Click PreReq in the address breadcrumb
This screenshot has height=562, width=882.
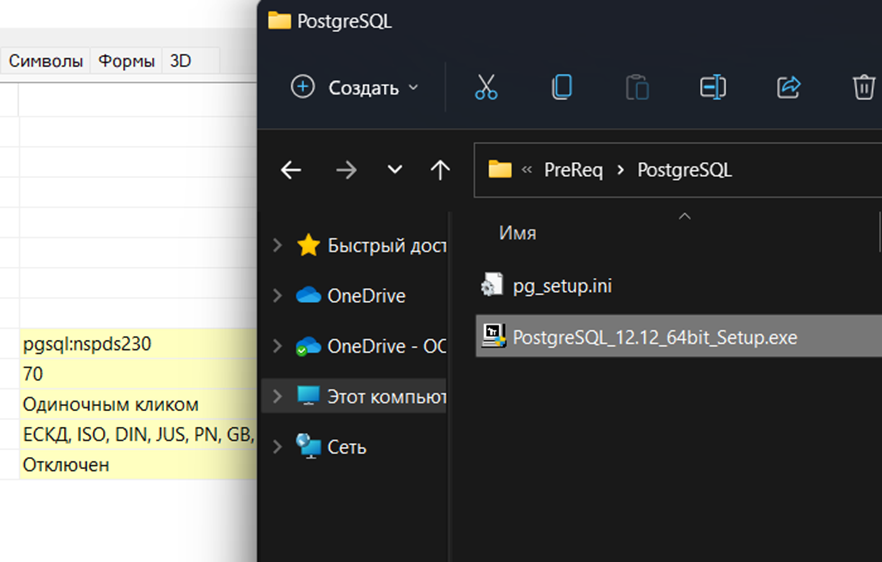tap(573, 170)
